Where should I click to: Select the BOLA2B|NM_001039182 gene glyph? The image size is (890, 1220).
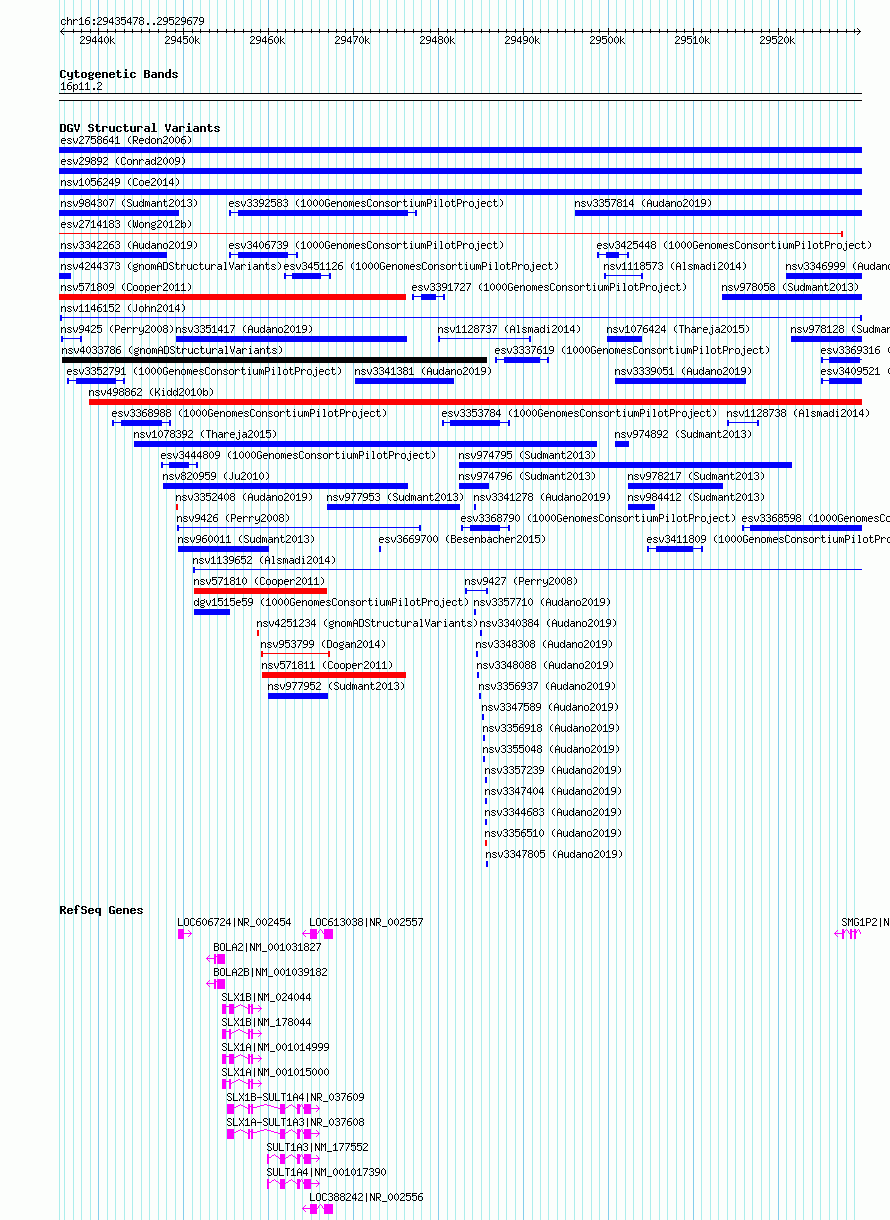(216, 984)
